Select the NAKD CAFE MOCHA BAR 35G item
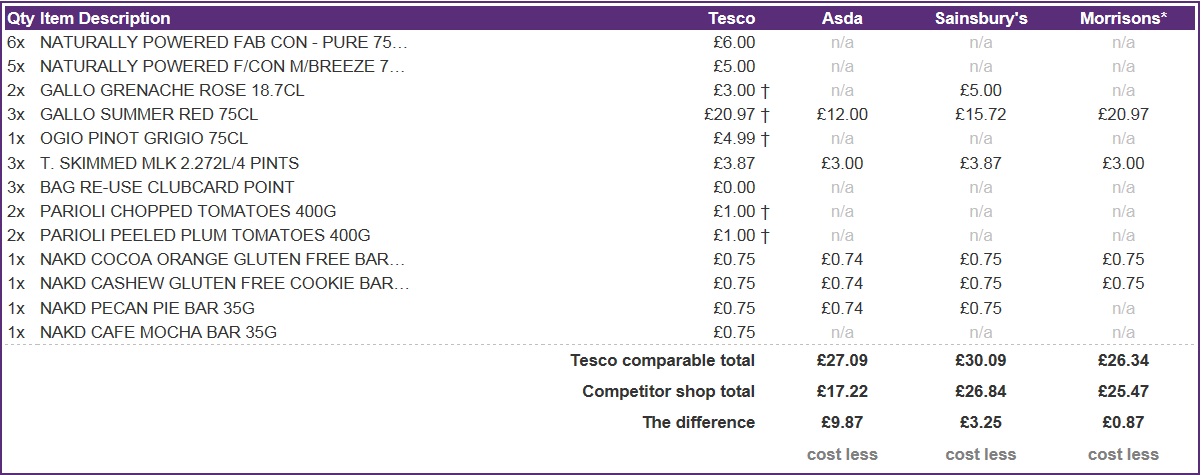 click(x=158, y=332)
